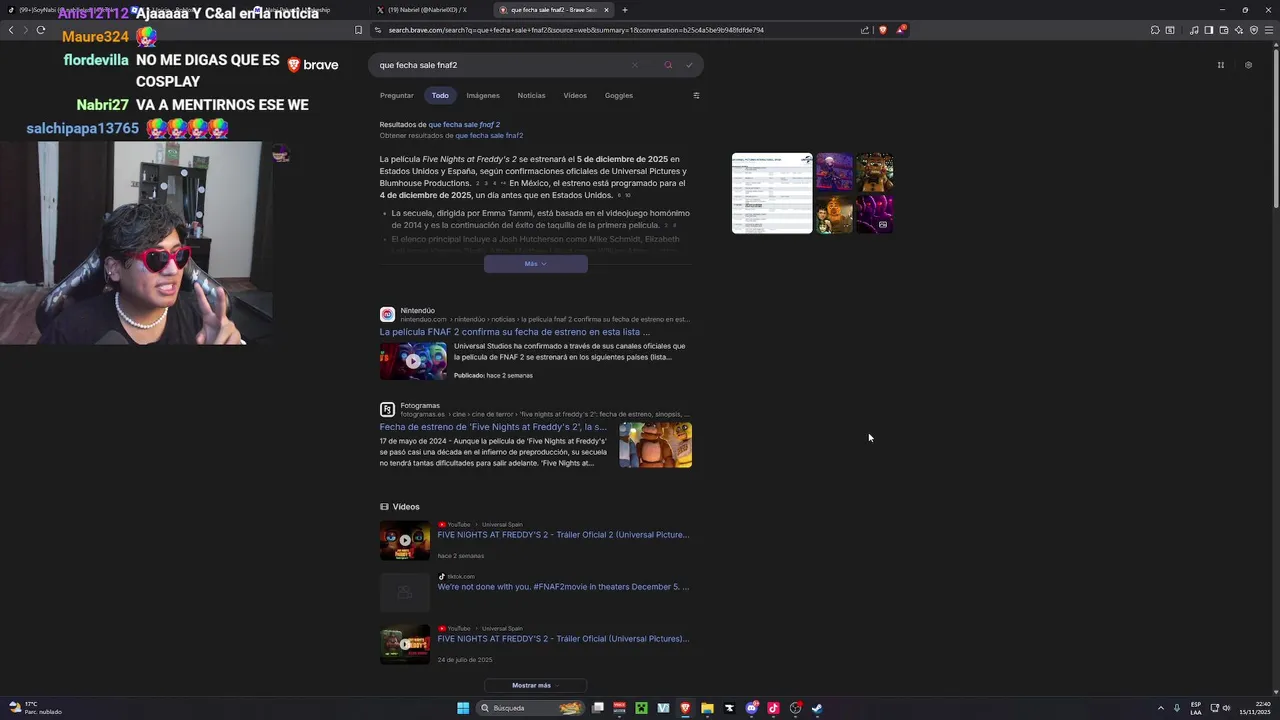Open Brave Shields lion icon

(x=883, y=30)
